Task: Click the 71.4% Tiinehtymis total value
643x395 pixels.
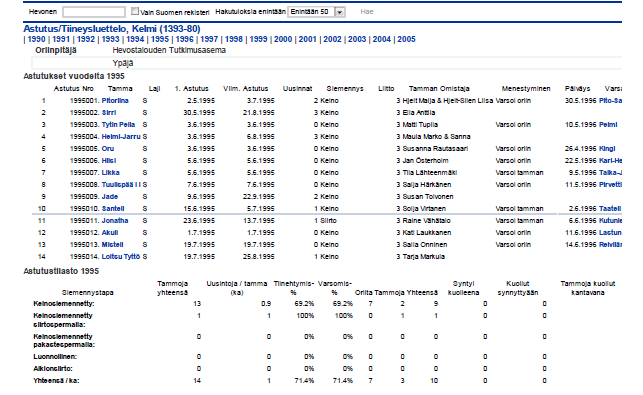Action: pos(304,381)
